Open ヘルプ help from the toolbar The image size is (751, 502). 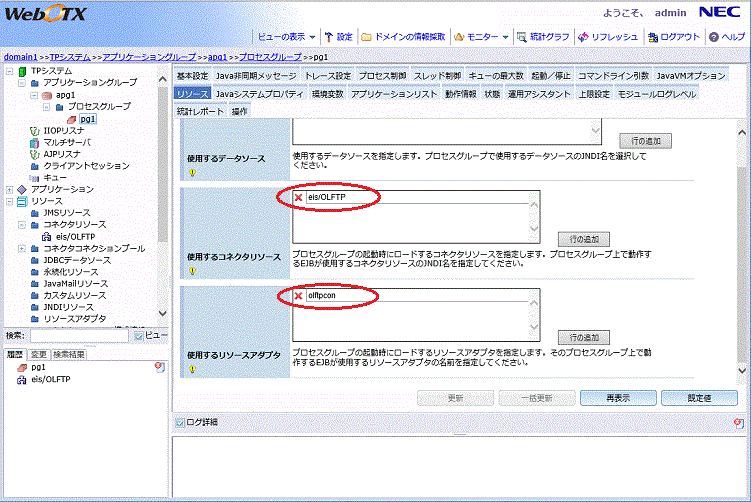tap(714, 37)
